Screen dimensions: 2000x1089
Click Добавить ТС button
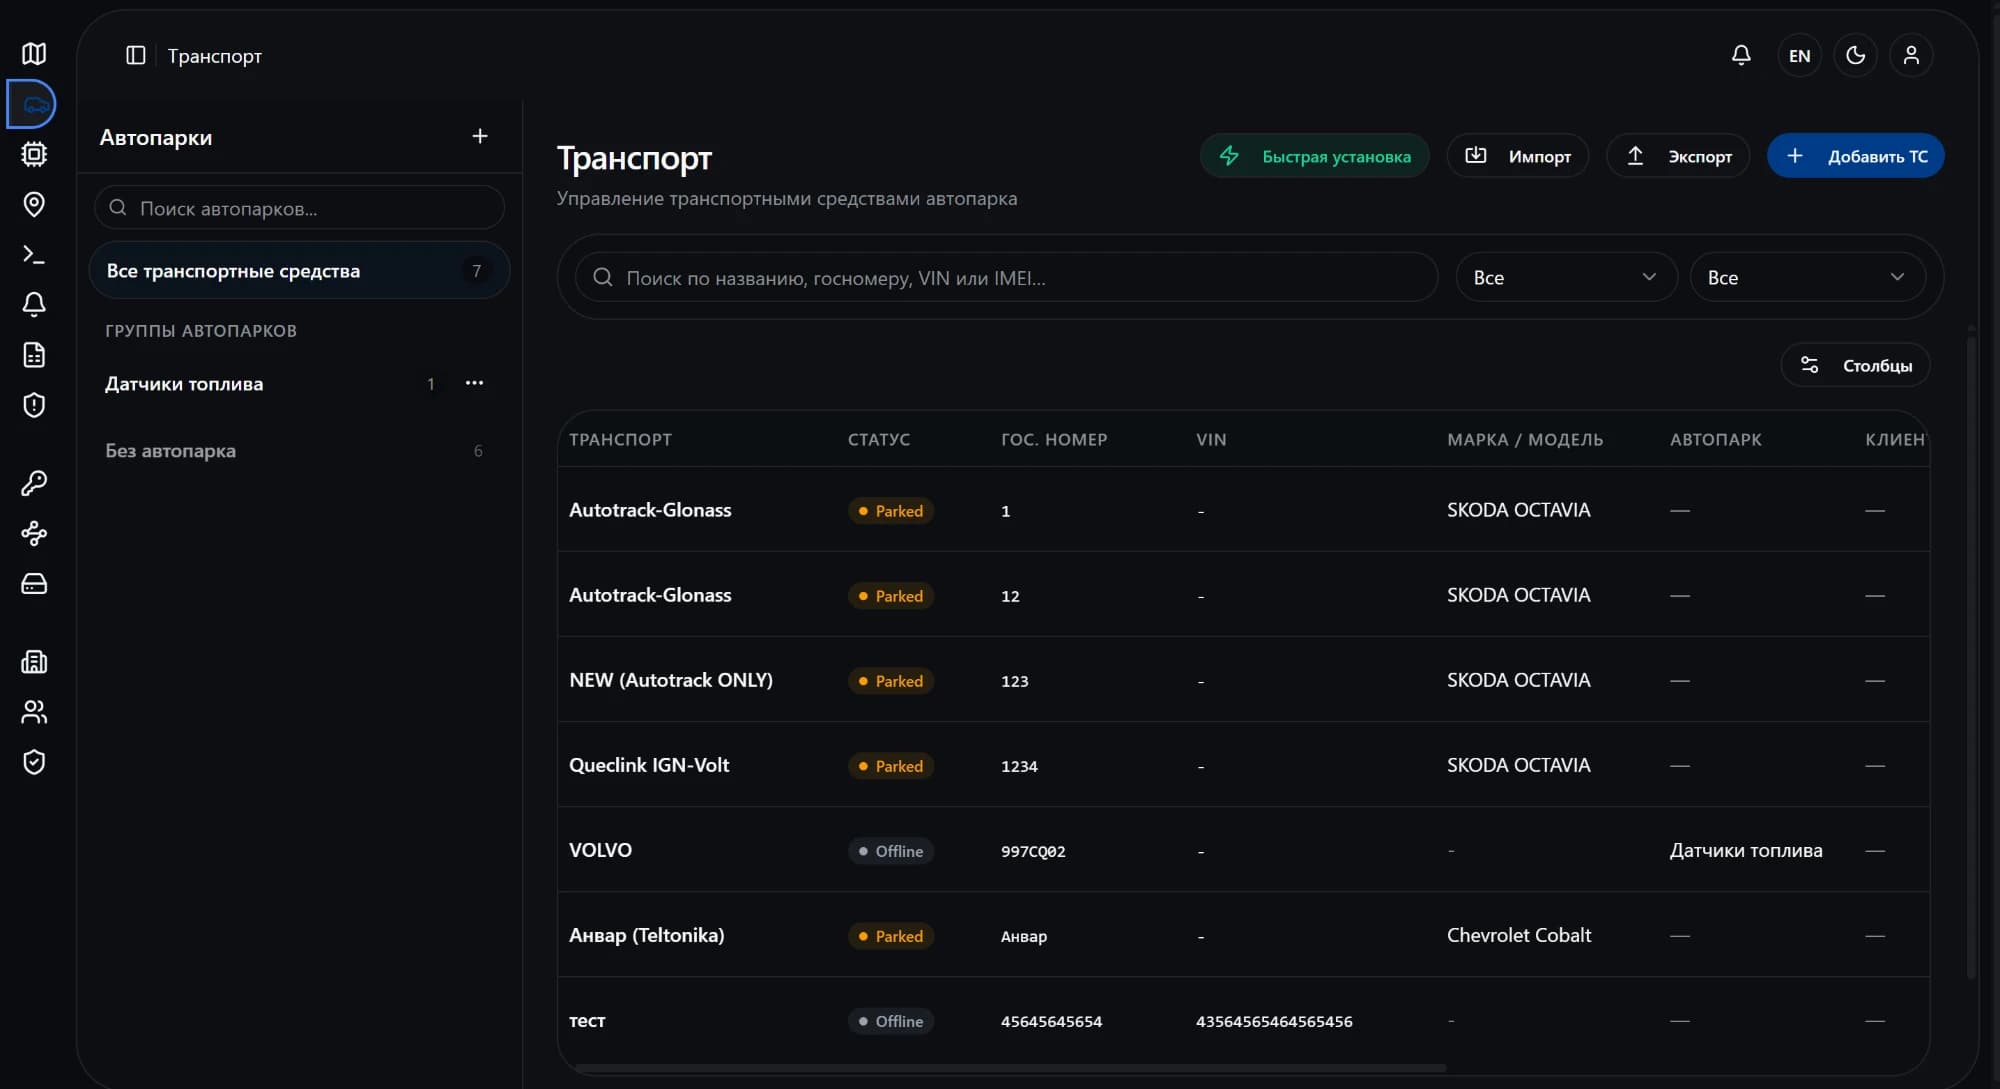1856,156
